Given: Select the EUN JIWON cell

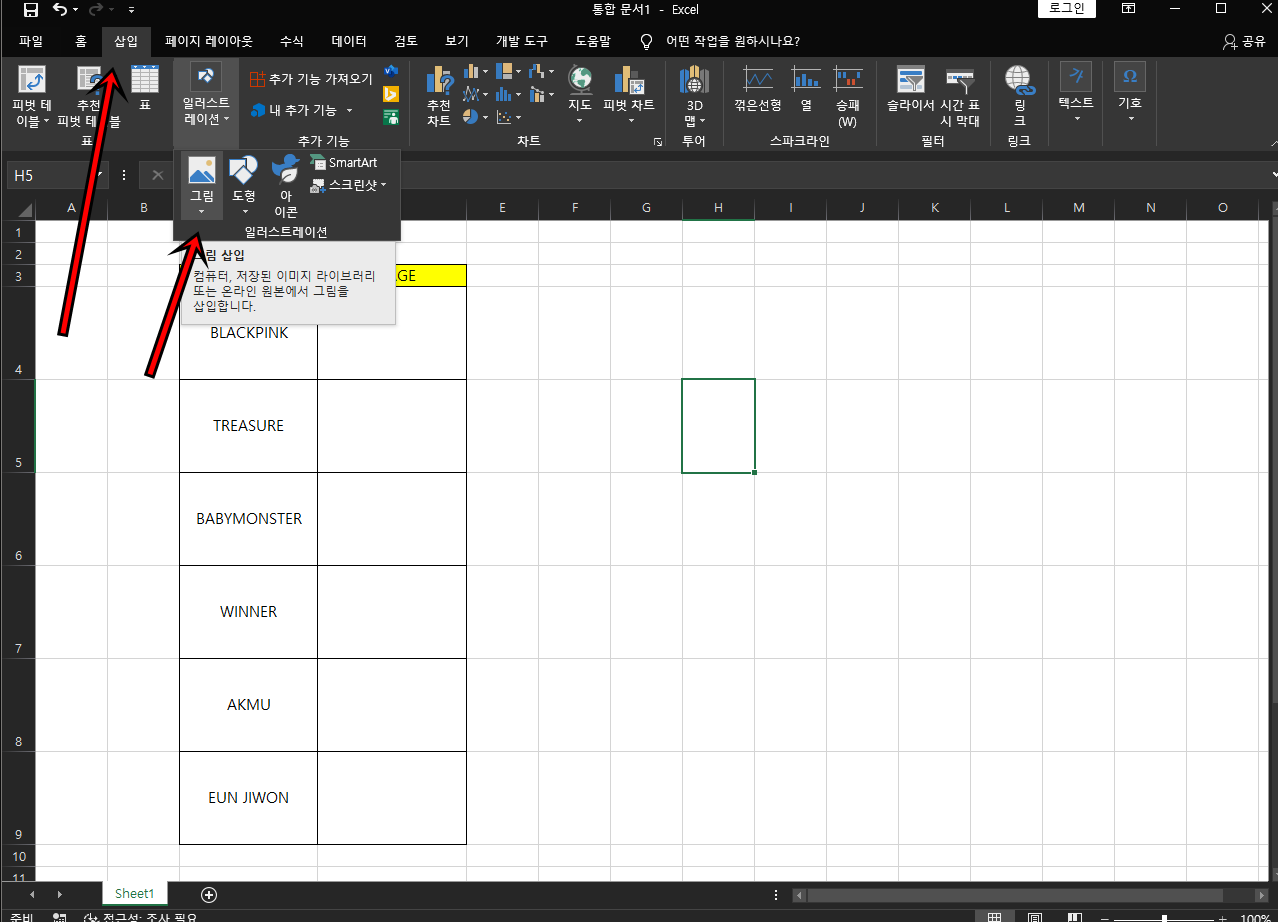Looking at the screenshot, I should tap(249, 798).
